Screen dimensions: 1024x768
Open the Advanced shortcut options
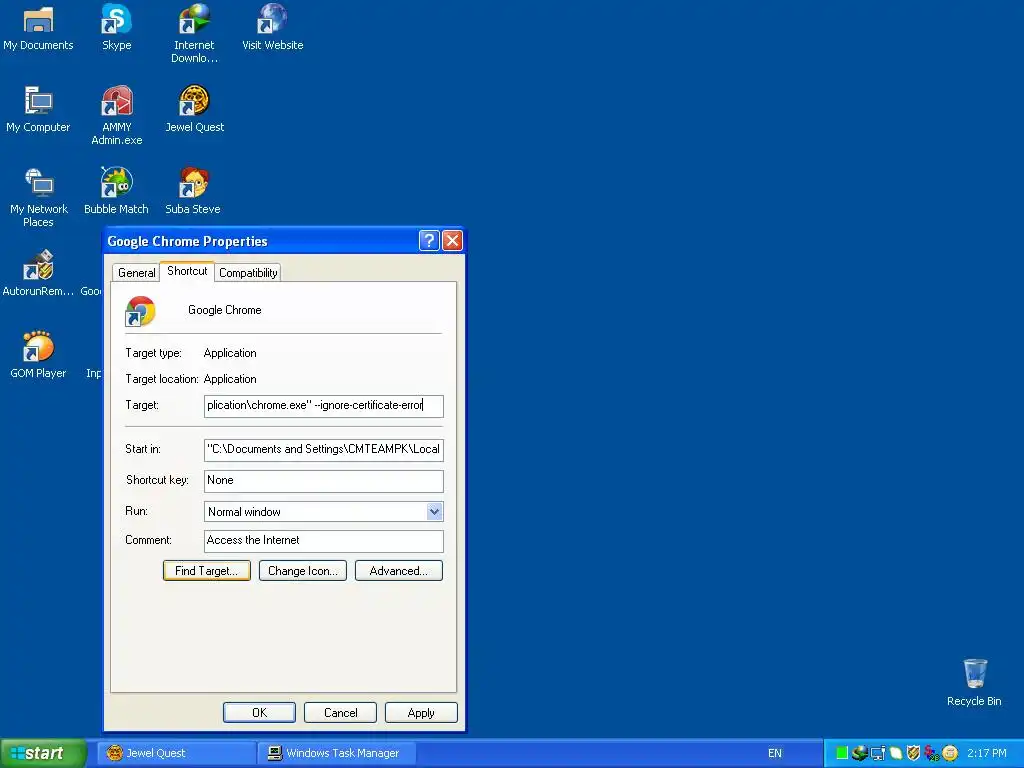(x=398, y=571)
